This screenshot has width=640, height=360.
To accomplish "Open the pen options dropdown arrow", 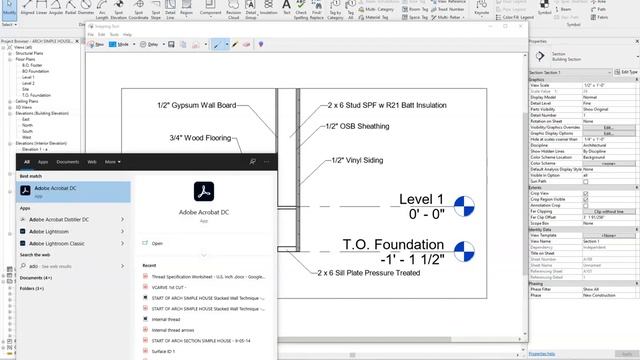I will tap(227, 44).
